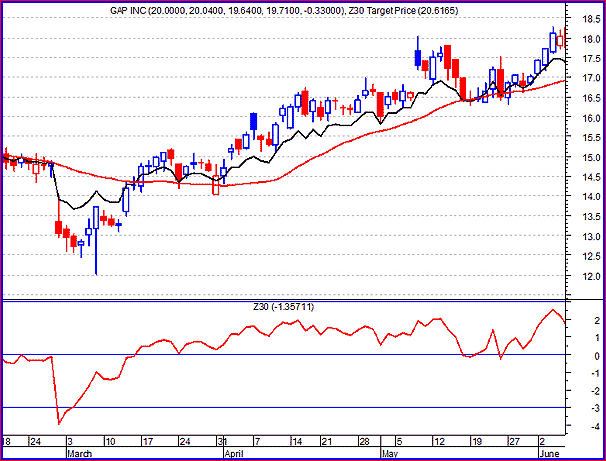Click the Z30 axis value -4
The image size is (606, 461).
[x=594, y=426]
